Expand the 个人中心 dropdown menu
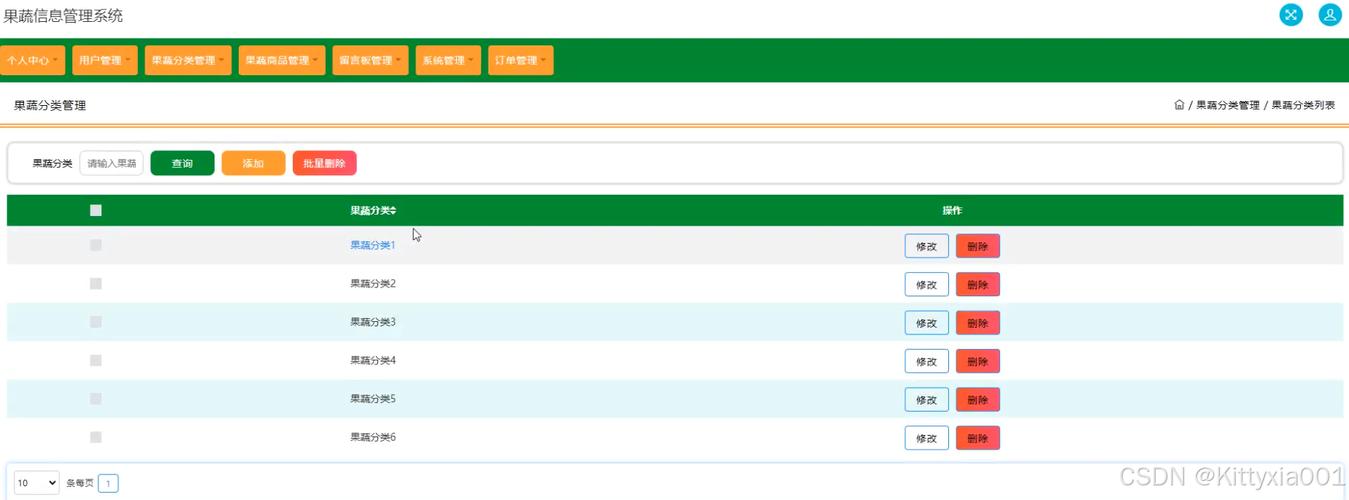Screen dimensions: 1349x500 click(33, 60)
